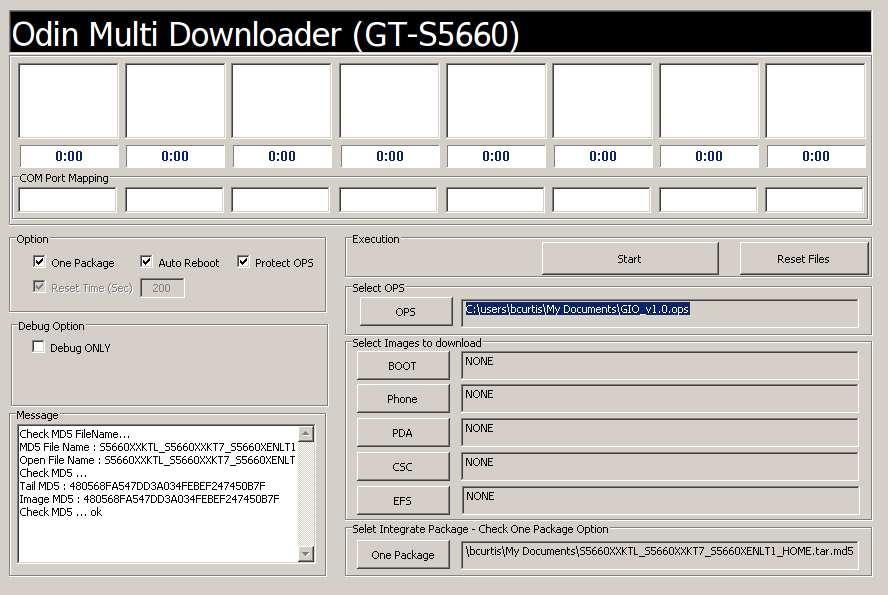Click the CSC image button
Screen dimensions: 888x595
pyautogui.click(x=402, y=467)
